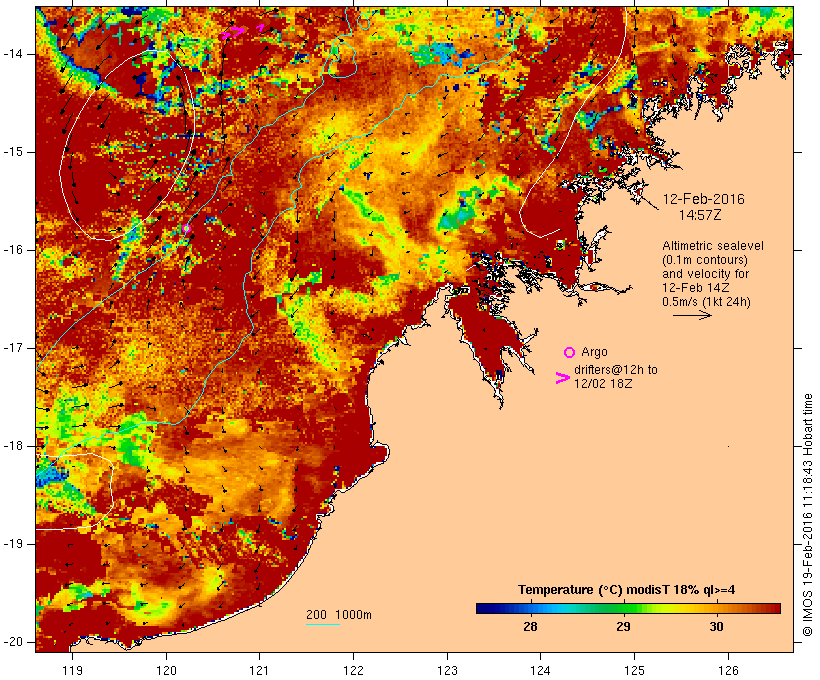Select the date text 12-Feb-2016
The height and width of the screenshot is (680, 820).
pyautogui.click(x=703, y=199)
